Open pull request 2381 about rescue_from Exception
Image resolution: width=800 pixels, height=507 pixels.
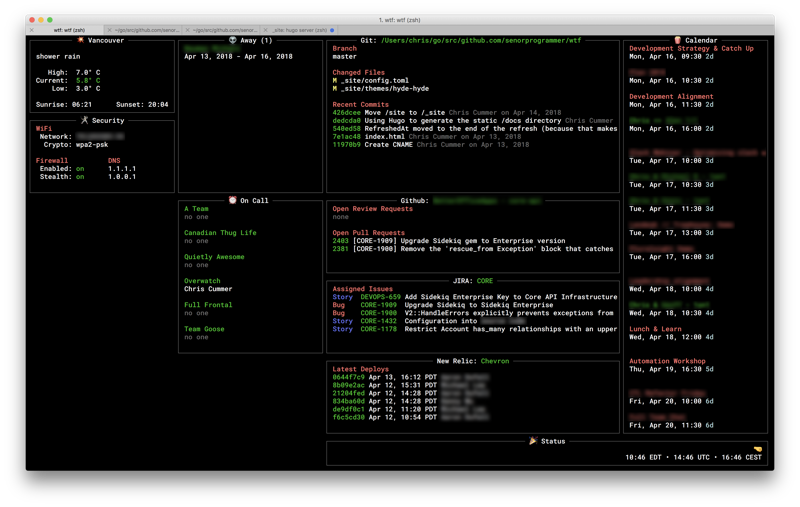(340, 249)
